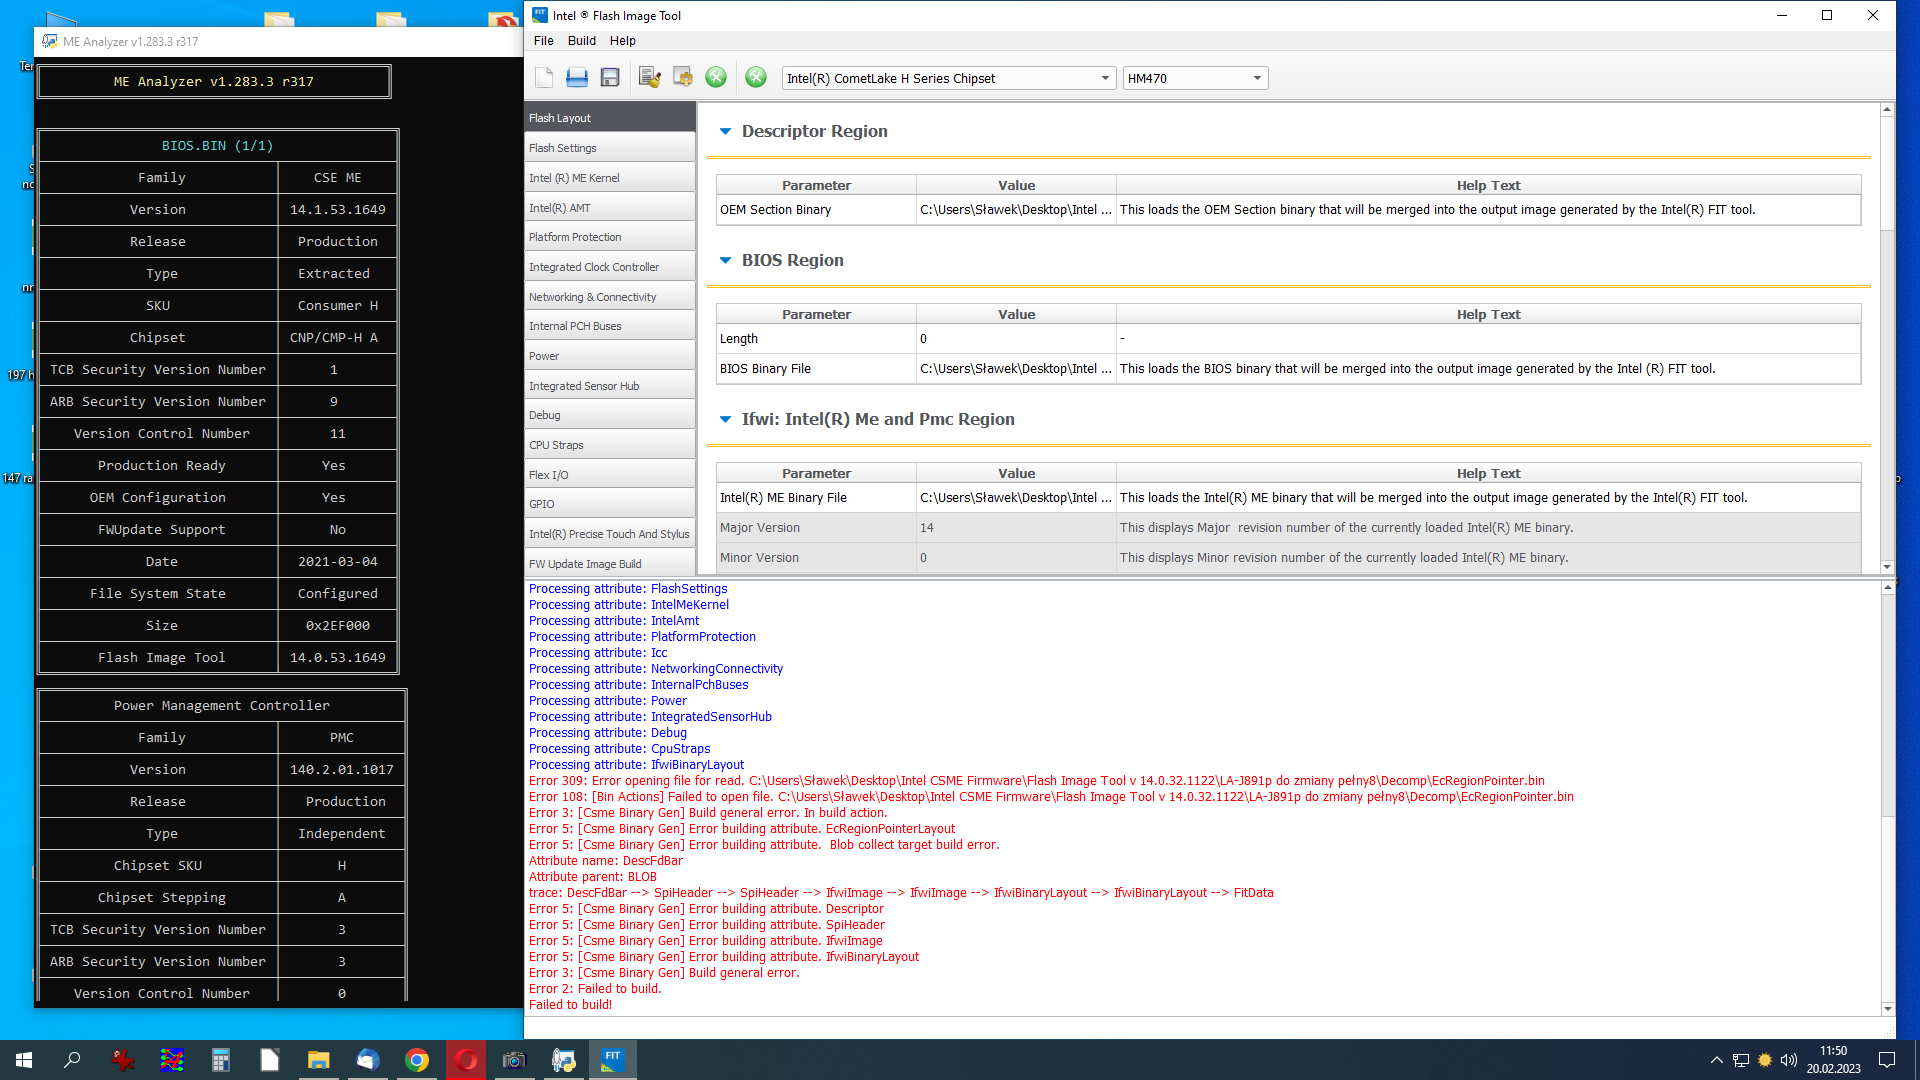The image size is (1920, 1080).
Task: Click the blue Open file toolbar icon
Action: (577, 78)
